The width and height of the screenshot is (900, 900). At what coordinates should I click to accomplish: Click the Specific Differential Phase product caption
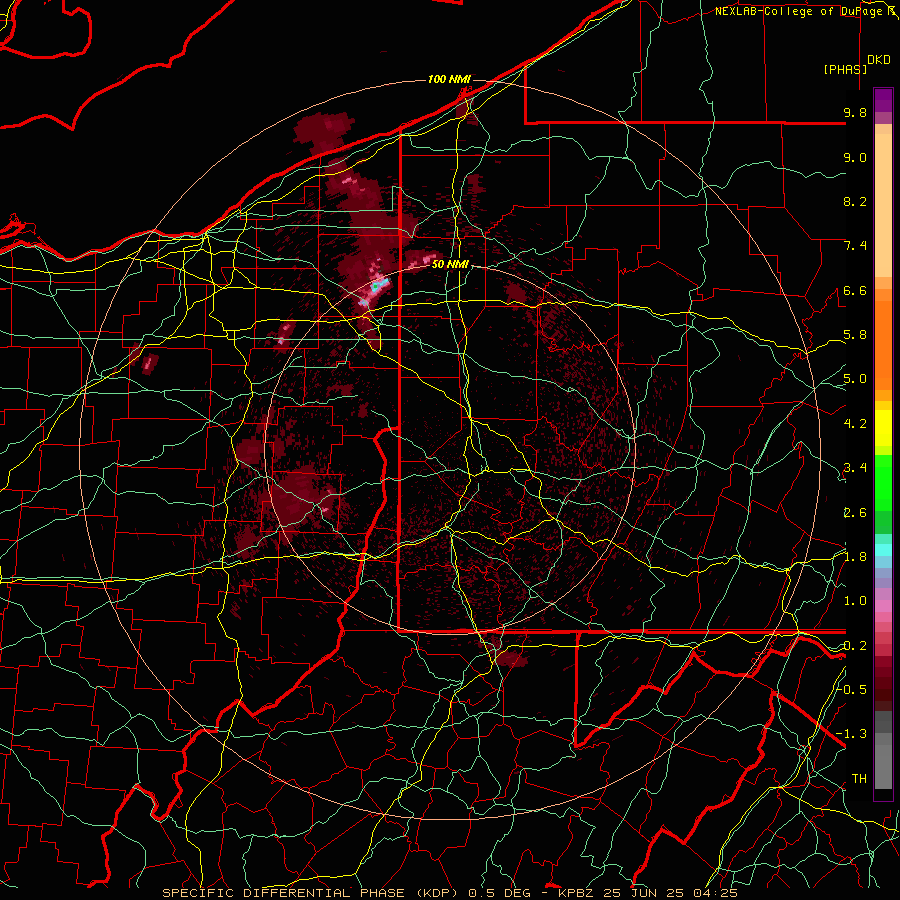[450, 893]
